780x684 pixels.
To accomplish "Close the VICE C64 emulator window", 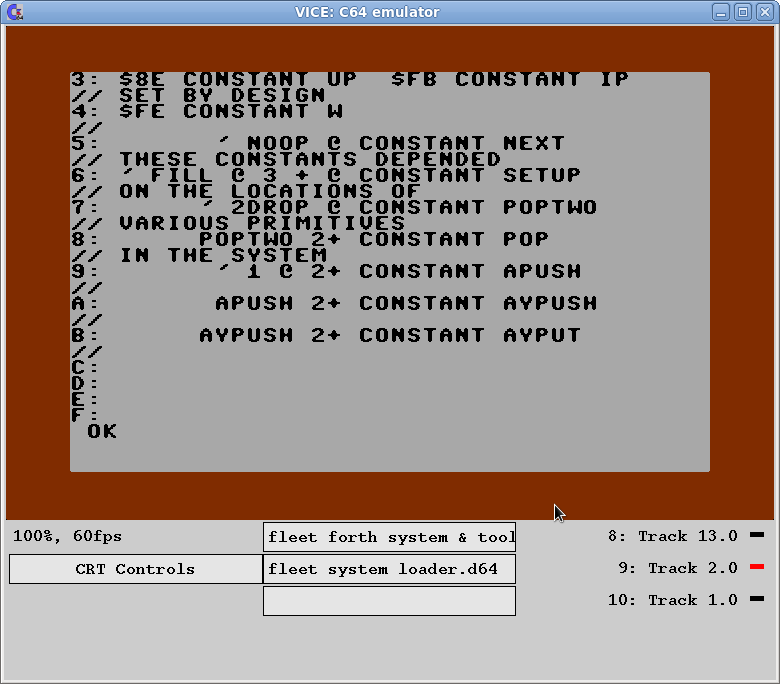I will pyautogui.click(x=764, y=12).
